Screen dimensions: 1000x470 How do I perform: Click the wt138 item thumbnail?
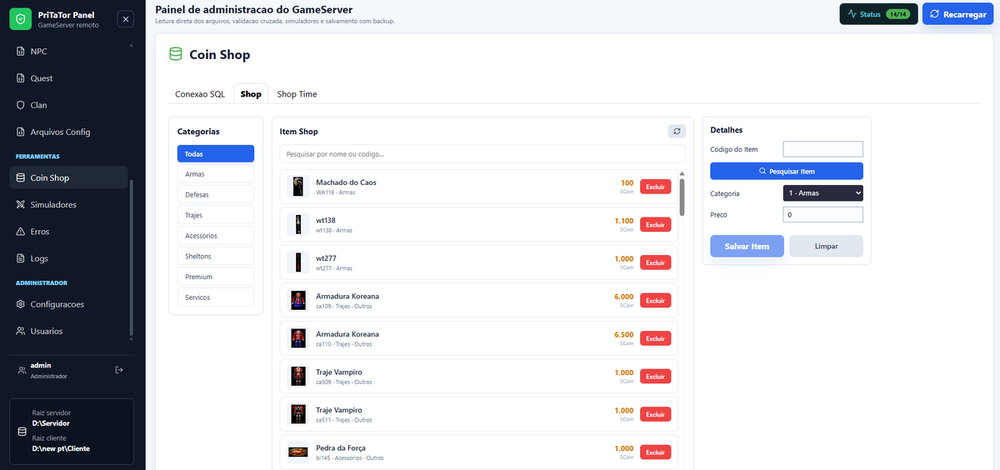click(298, 224)
